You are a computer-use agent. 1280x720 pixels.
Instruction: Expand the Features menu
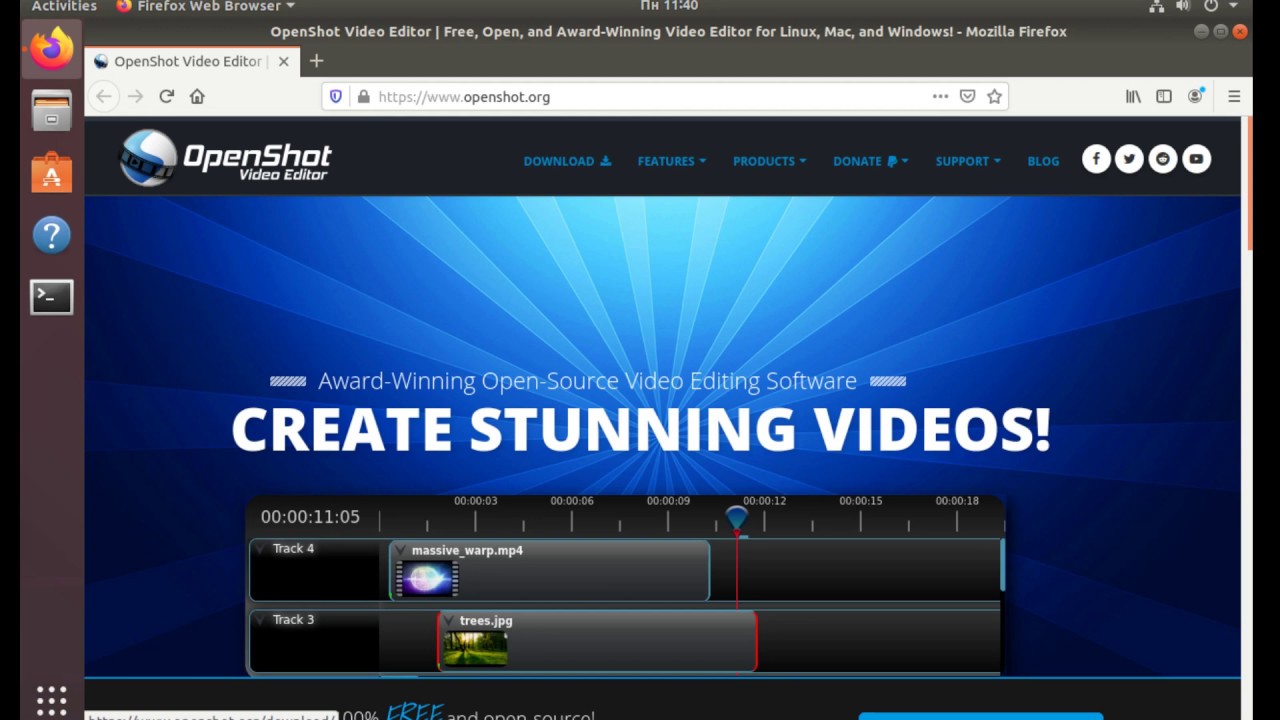tap(672, 161)
